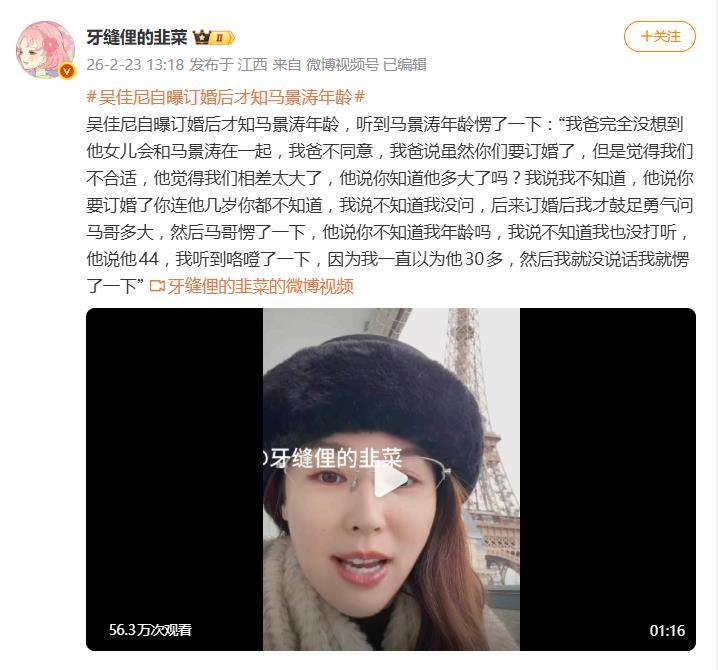
Task: Click the 江西 location text
Action: [252, 65]
